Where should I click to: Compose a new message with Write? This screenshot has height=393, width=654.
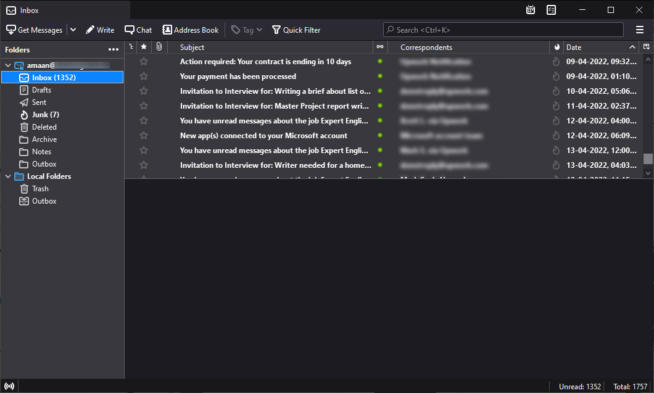coord(100,30)
